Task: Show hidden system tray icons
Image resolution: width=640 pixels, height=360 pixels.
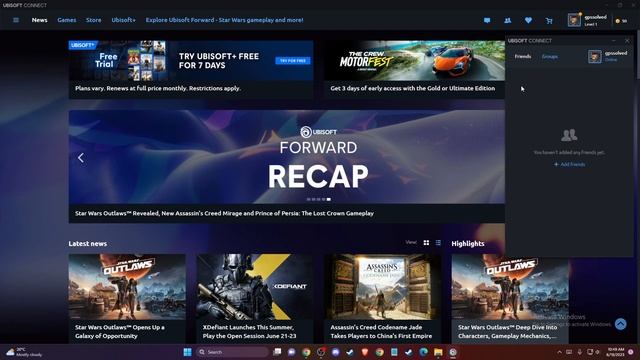Action: coord(559,352)
